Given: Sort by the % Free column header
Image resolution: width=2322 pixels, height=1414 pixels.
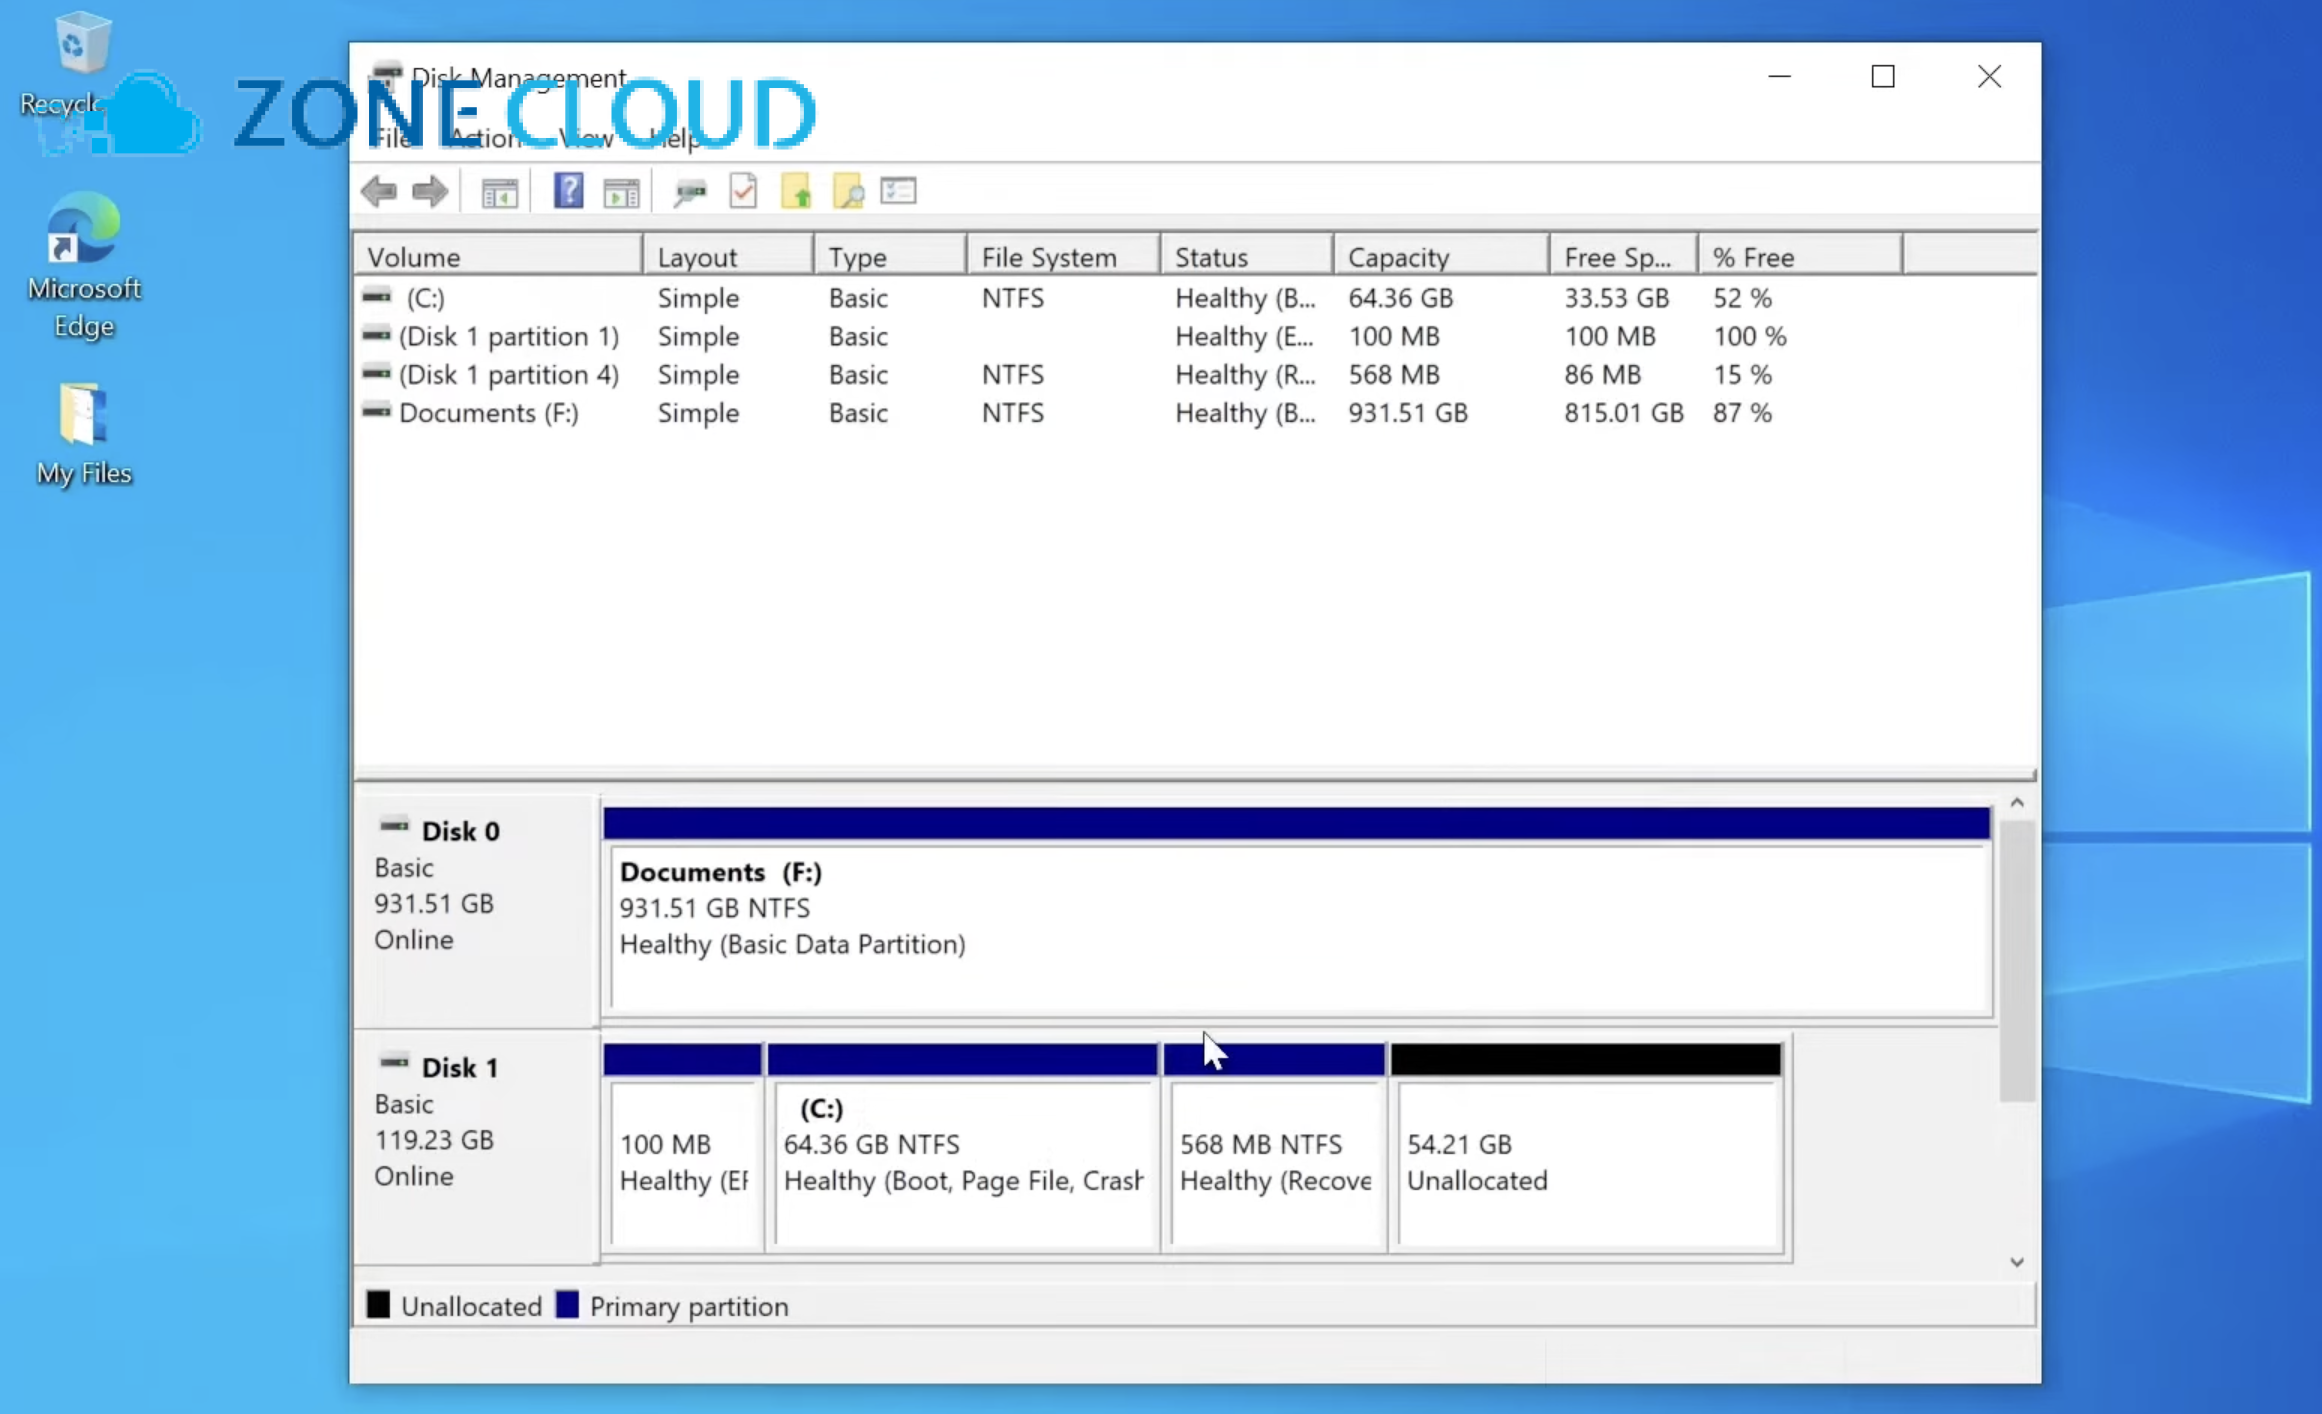Looking at the screenshot, I should pos(1800,257).
